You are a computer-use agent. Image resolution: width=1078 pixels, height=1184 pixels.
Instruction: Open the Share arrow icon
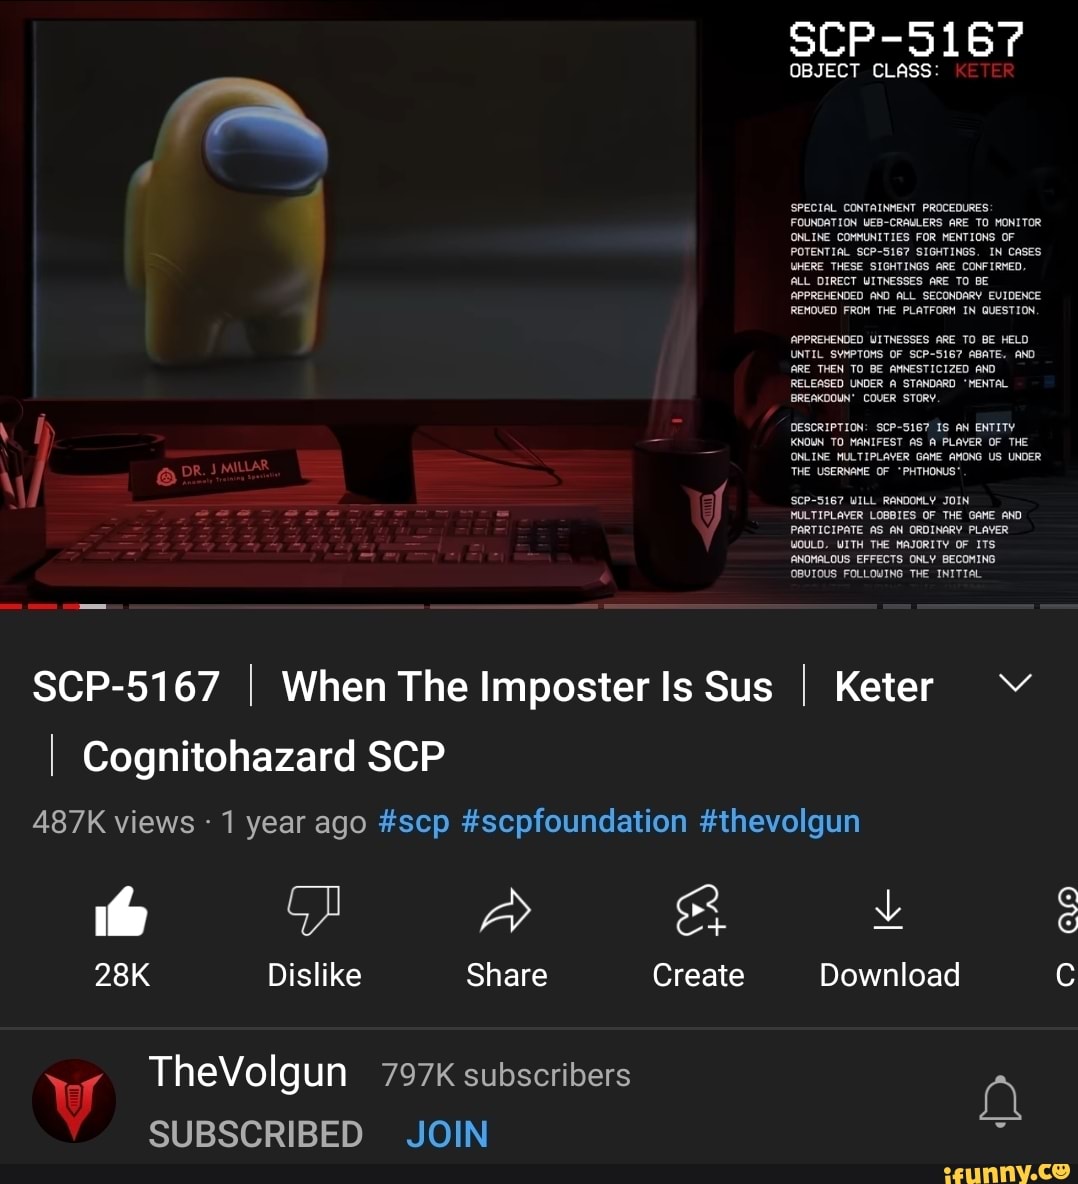[506, 910]
